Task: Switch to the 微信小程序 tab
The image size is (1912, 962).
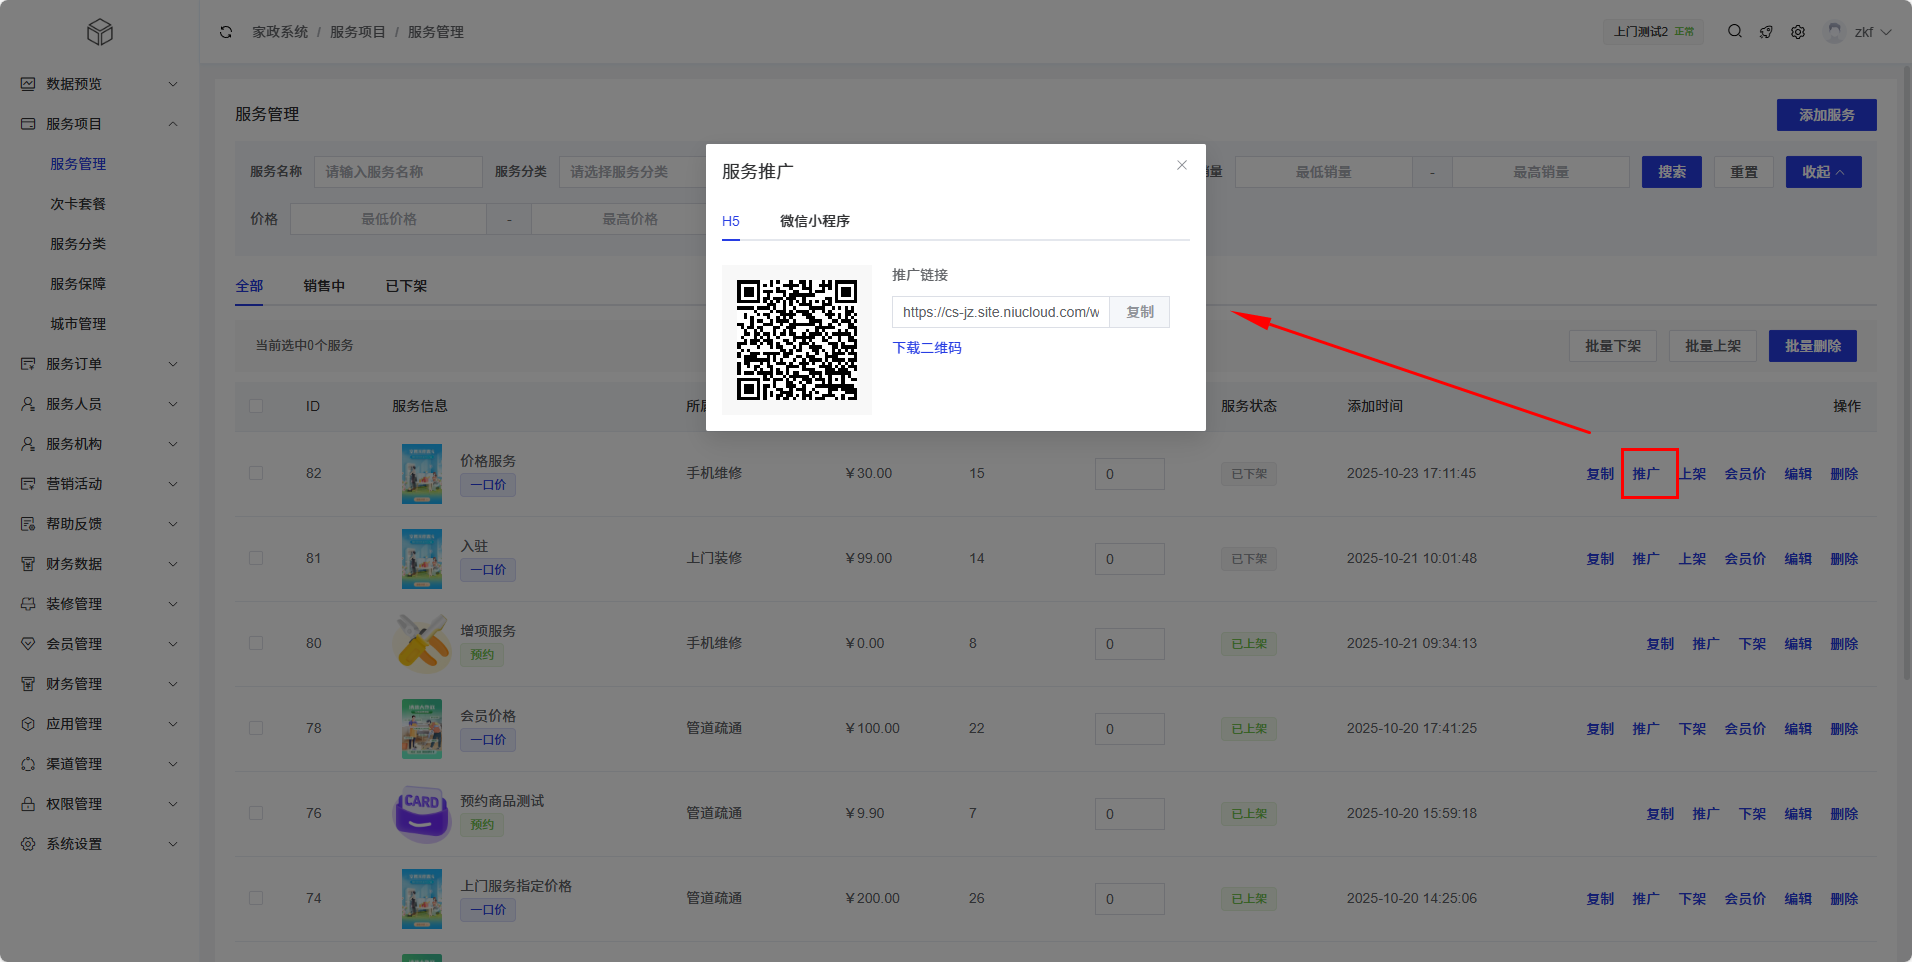Action: (814, 221)
